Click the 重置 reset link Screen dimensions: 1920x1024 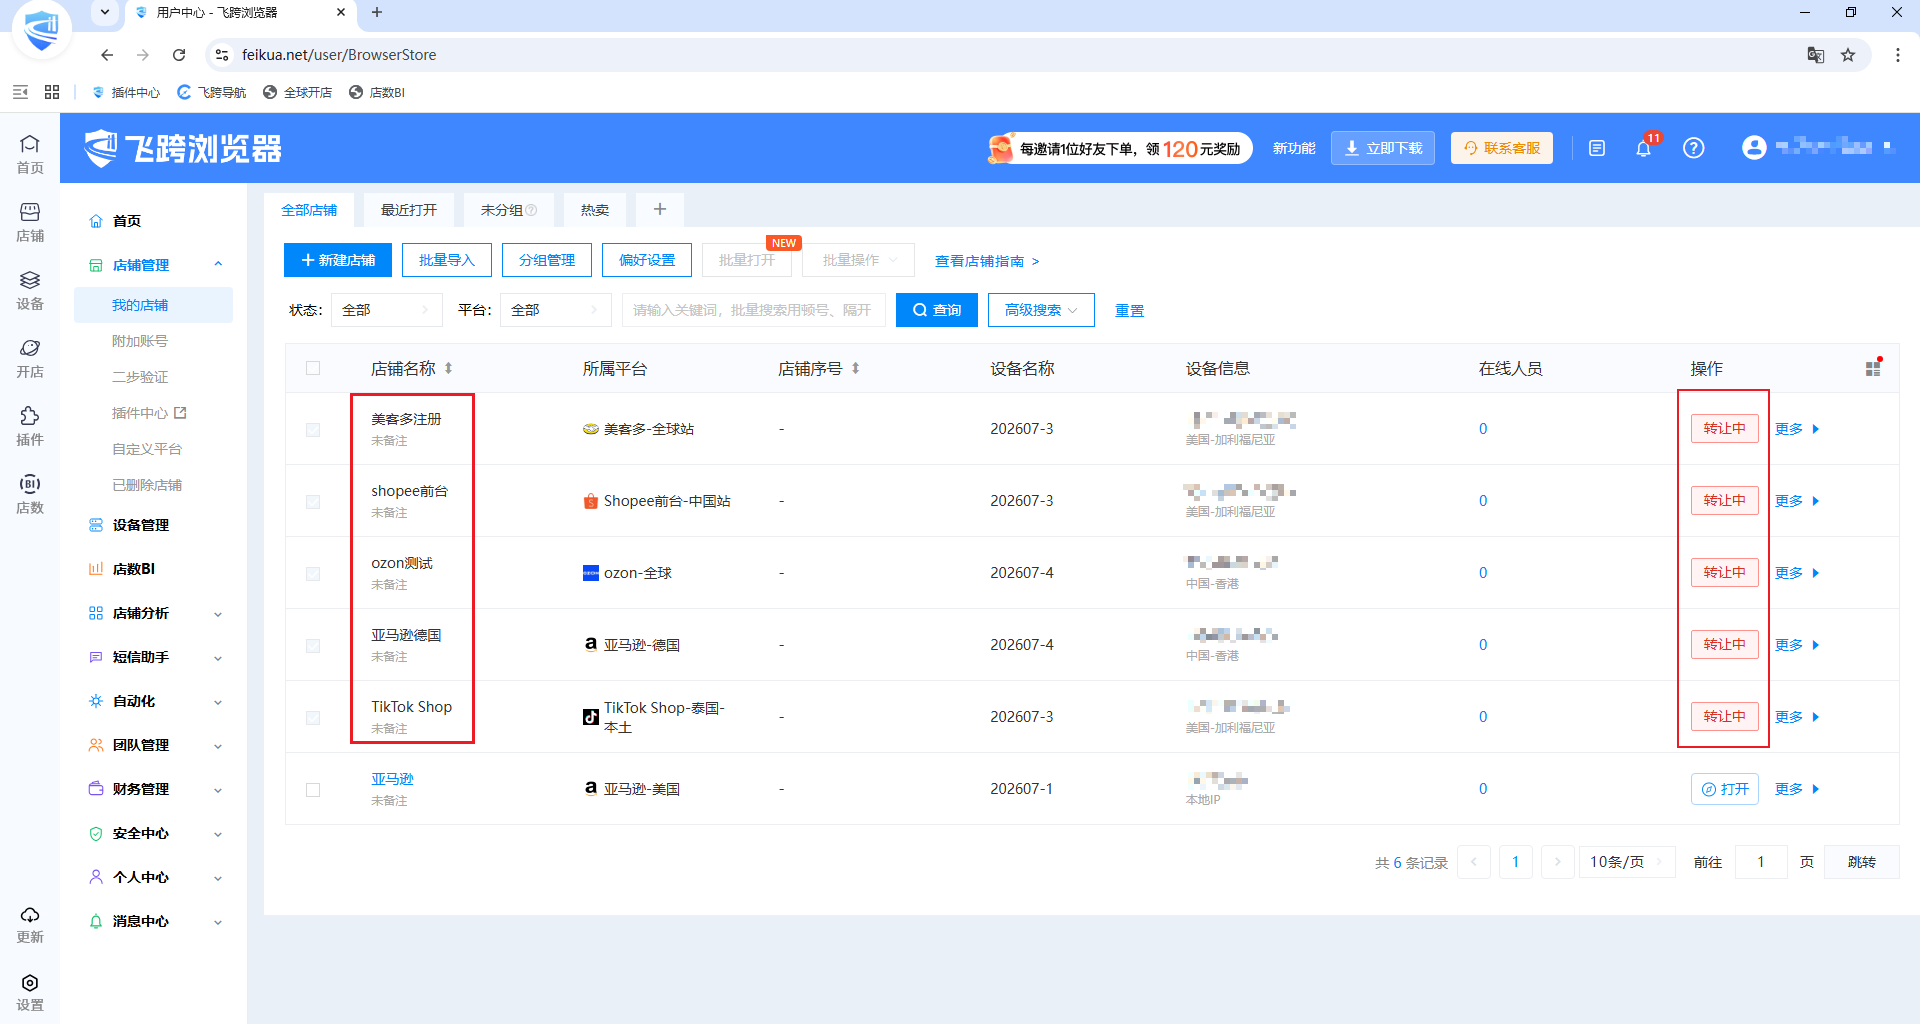coord(1130,310)
